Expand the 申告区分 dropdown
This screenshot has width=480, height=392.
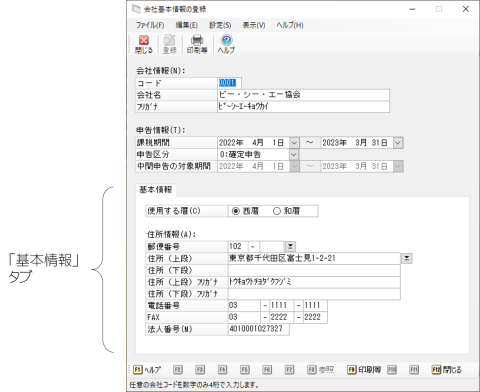coord(293,155)
